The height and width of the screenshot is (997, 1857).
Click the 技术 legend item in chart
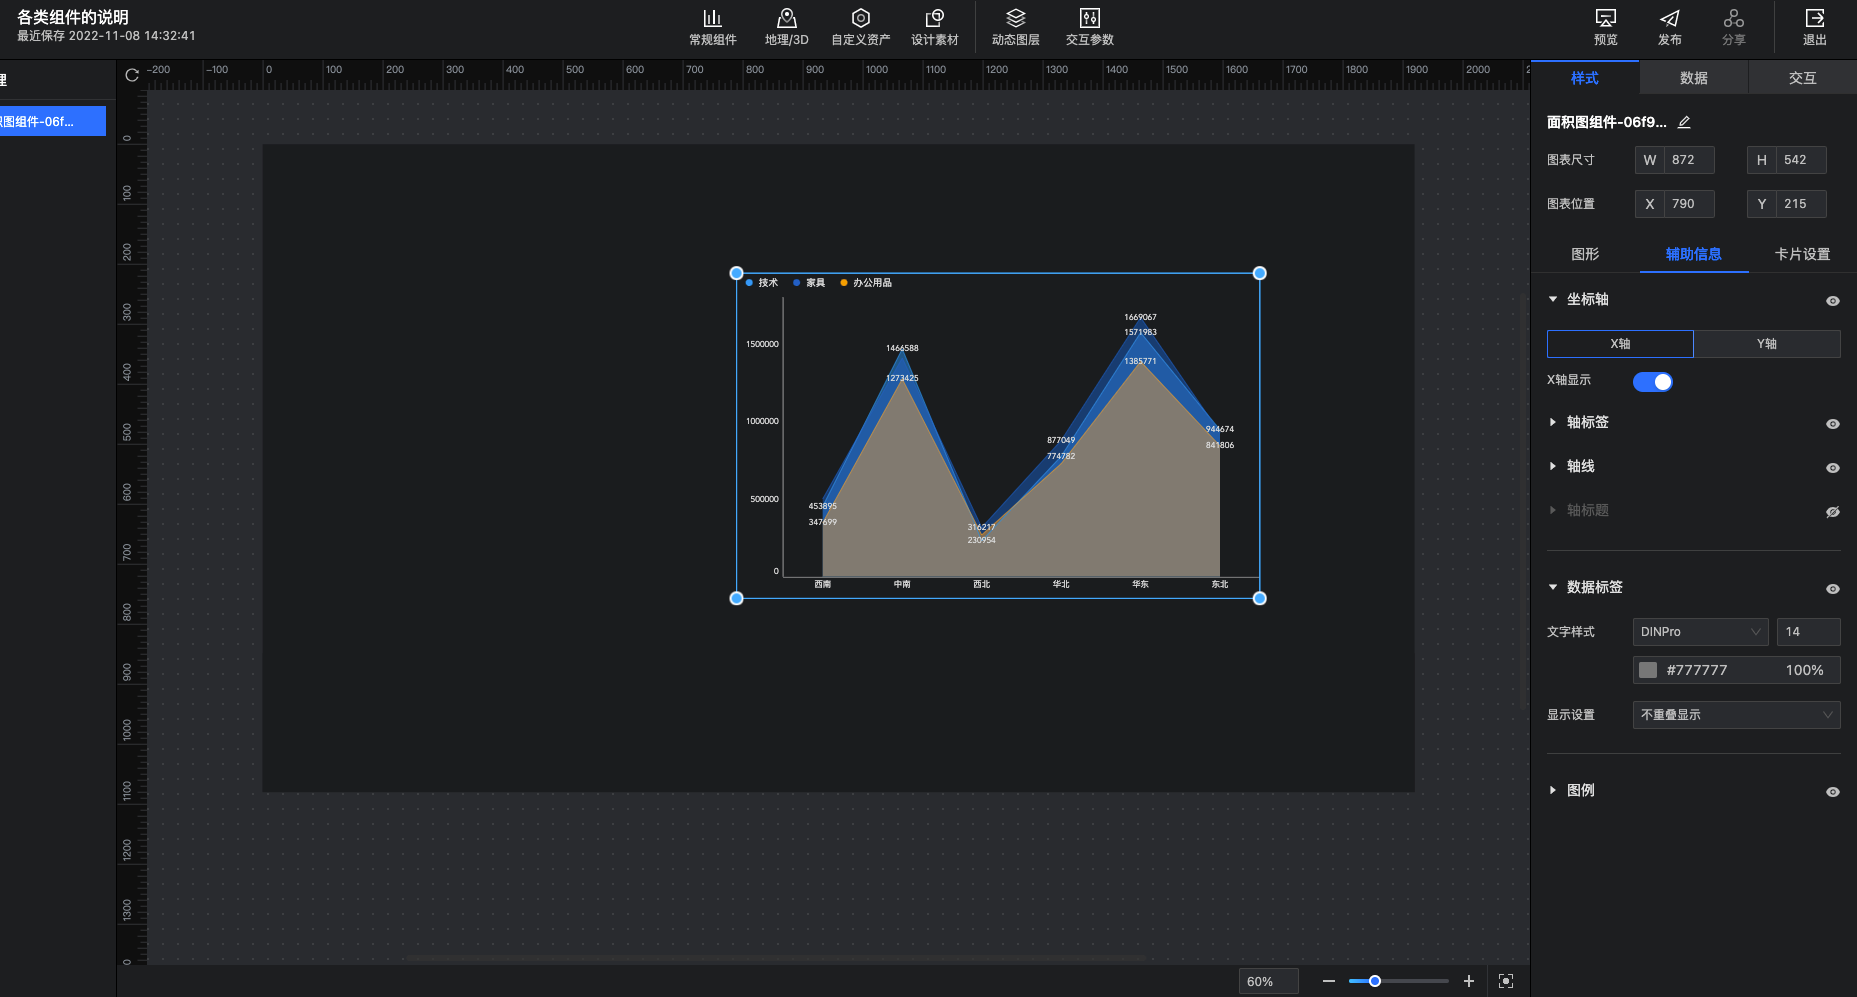pos(762,283)
